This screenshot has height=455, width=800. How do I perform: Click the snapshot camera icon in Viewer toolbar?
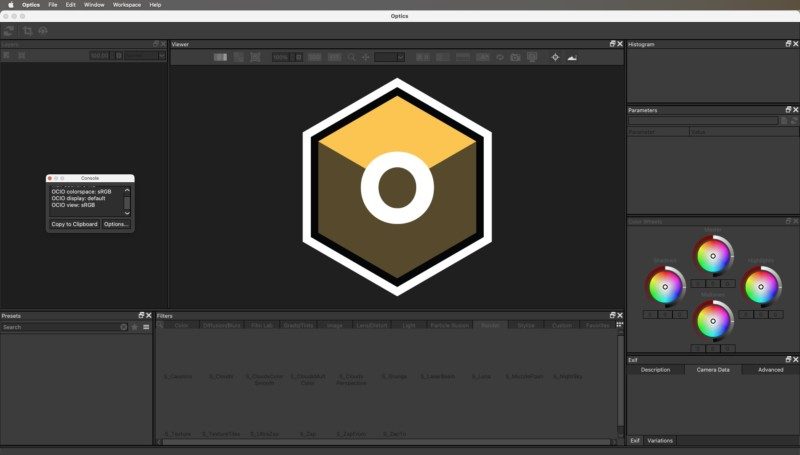[x=515, y=57]
